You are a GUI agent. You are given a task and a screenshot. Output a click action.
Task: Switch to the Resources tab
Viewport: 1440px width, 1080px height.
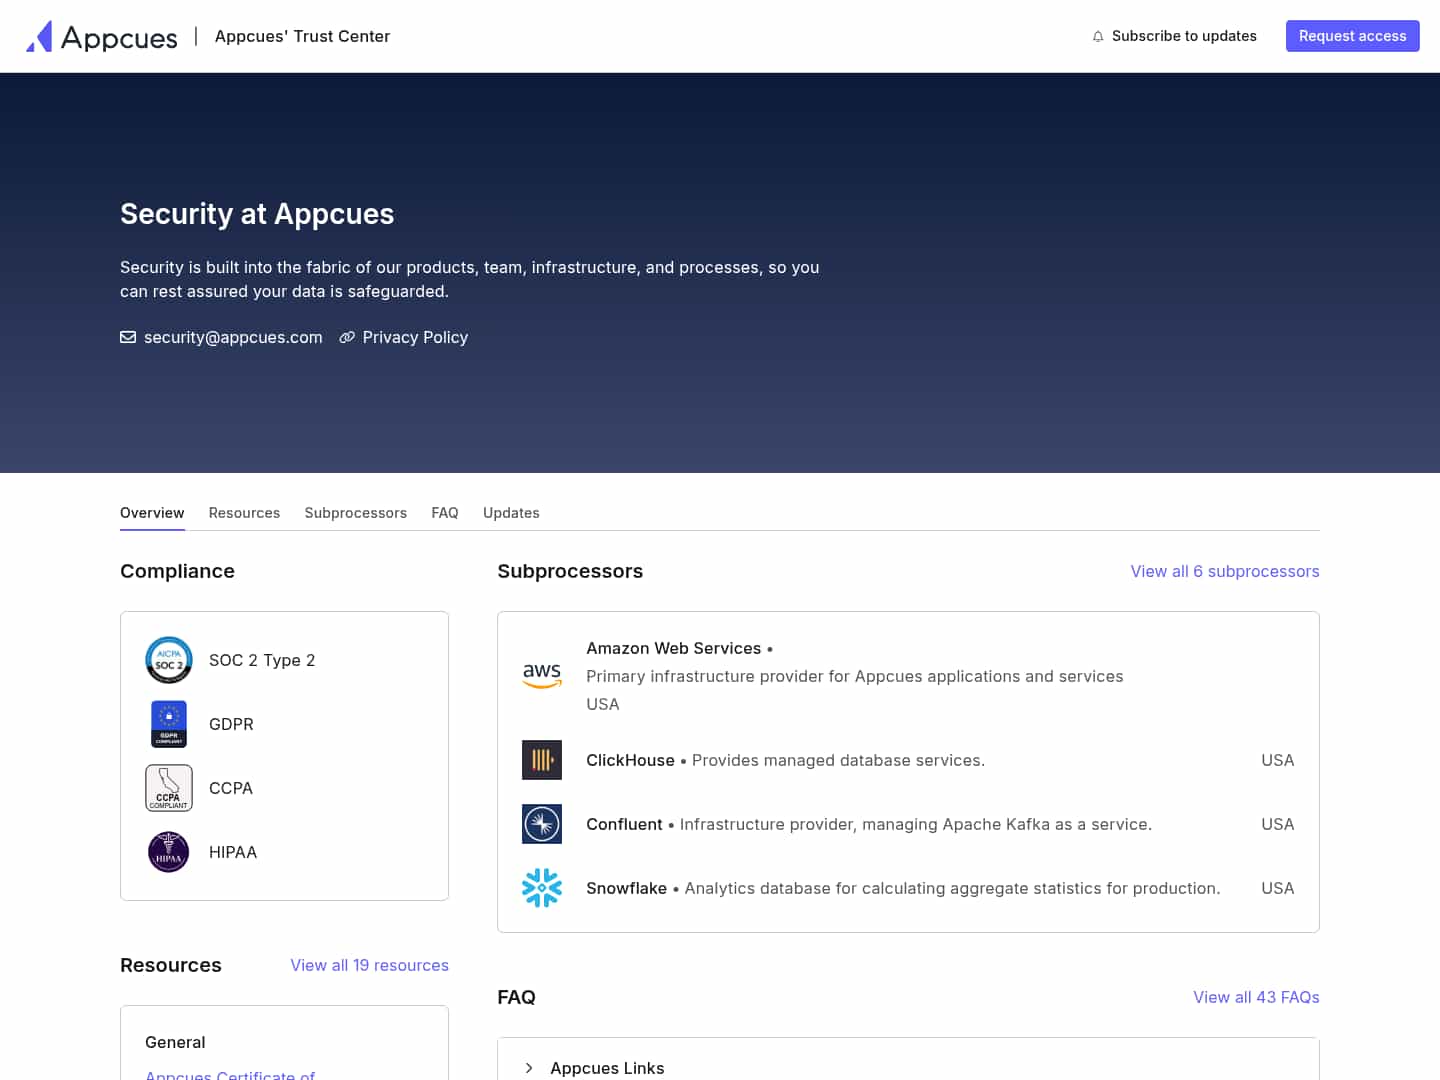click(x=244, y=513)
